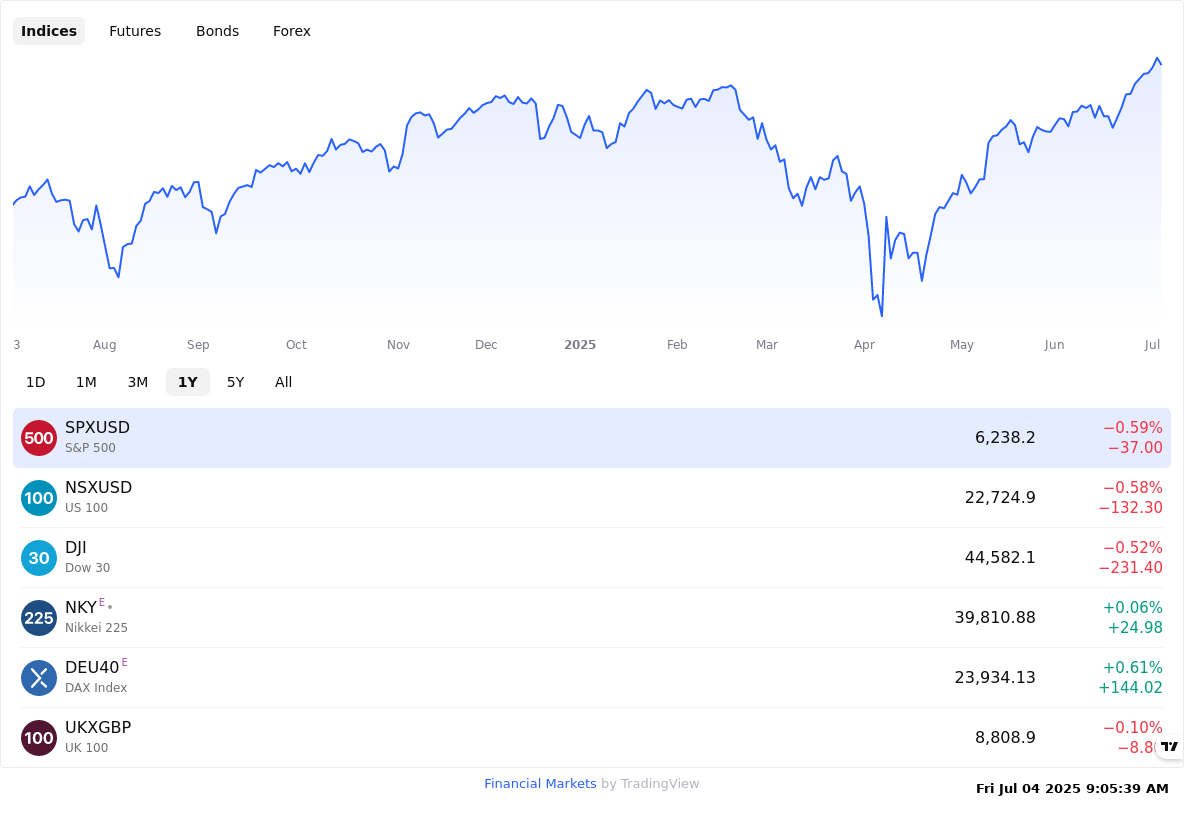Switch to the Forex tab
Screen dimensions: 1184x820
[x=291, y=31]
